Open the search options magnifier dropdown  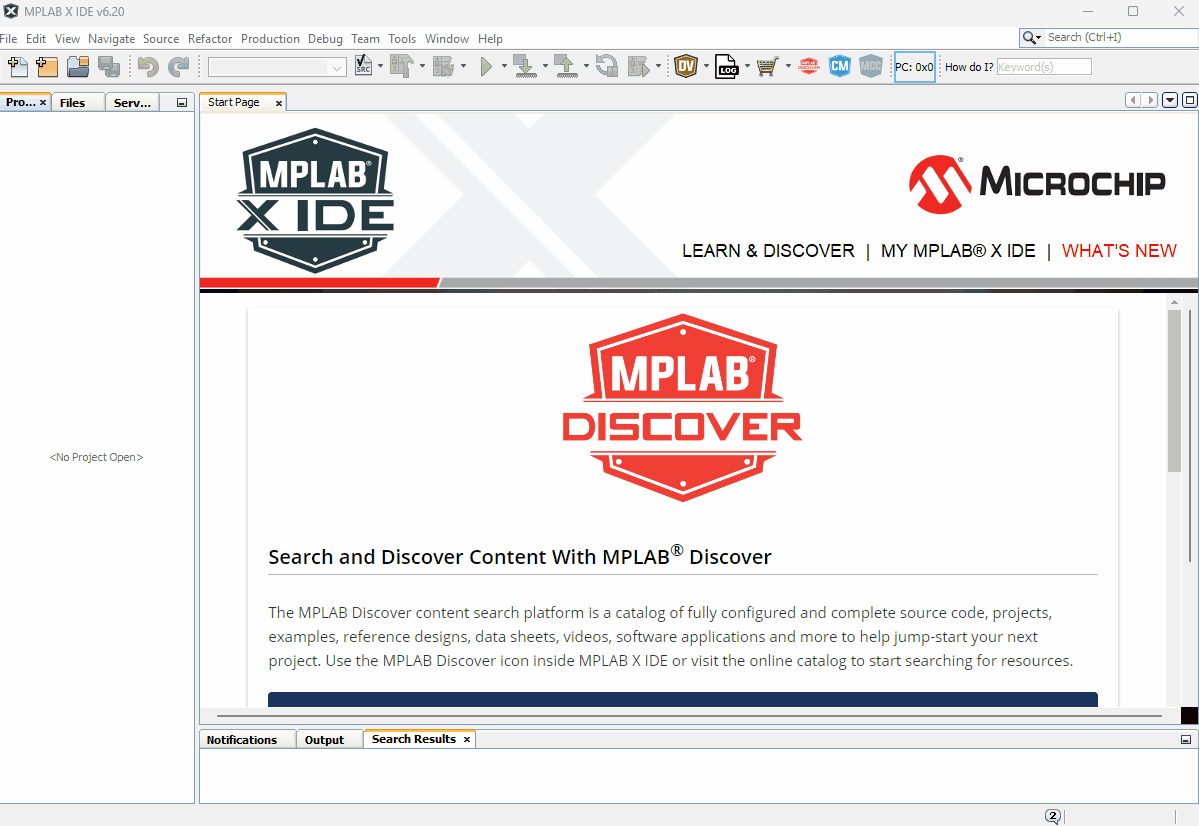(x=1032, y=37)
